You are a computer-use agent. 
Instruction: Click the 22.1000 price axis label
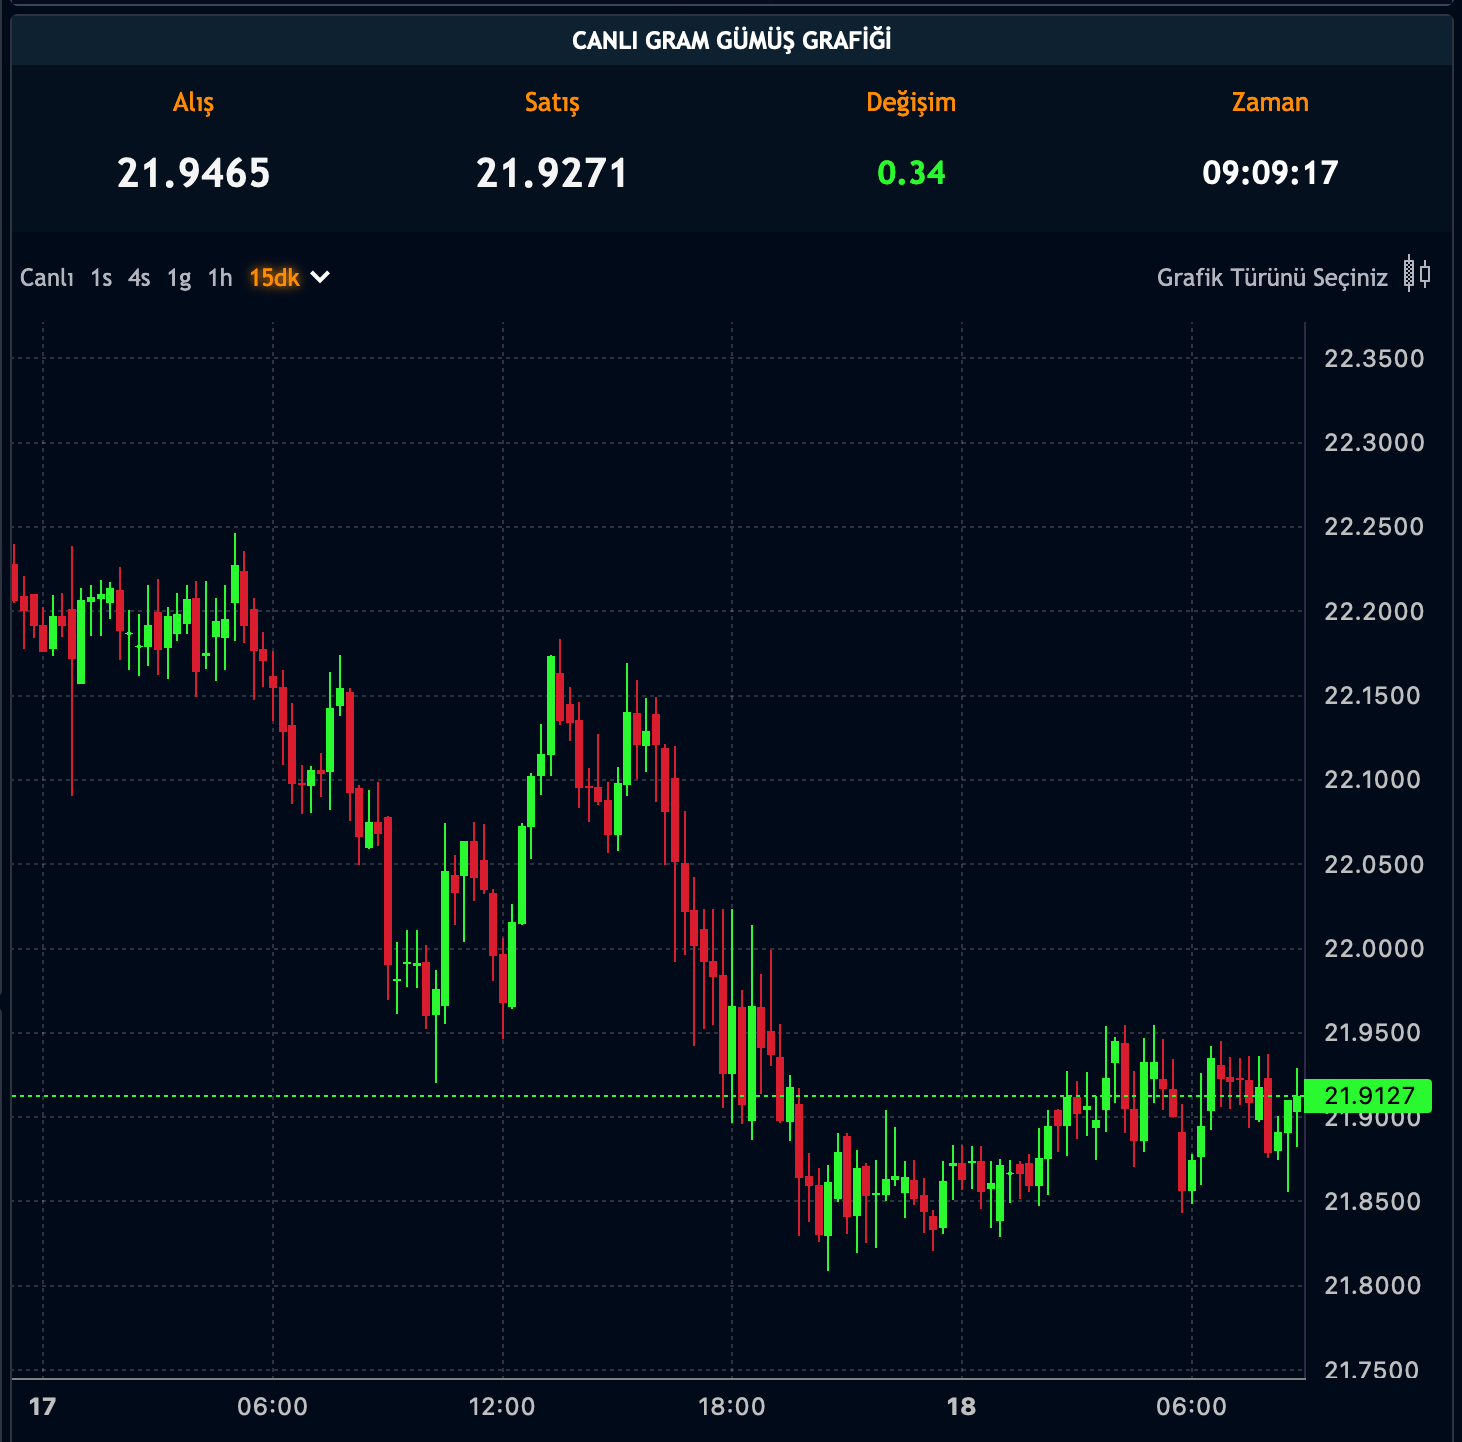coord(1372,779)
